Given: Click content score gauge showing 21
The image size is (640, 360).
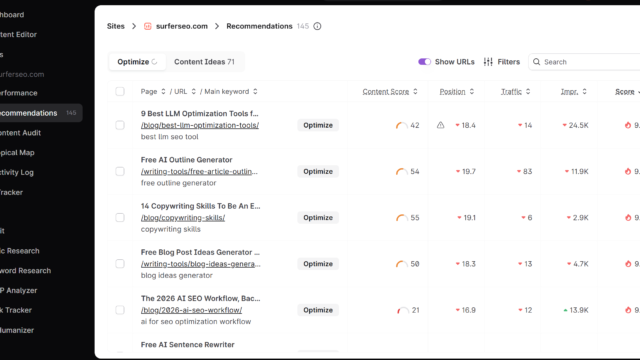Looking at the screenshot, I should [402, 310].
